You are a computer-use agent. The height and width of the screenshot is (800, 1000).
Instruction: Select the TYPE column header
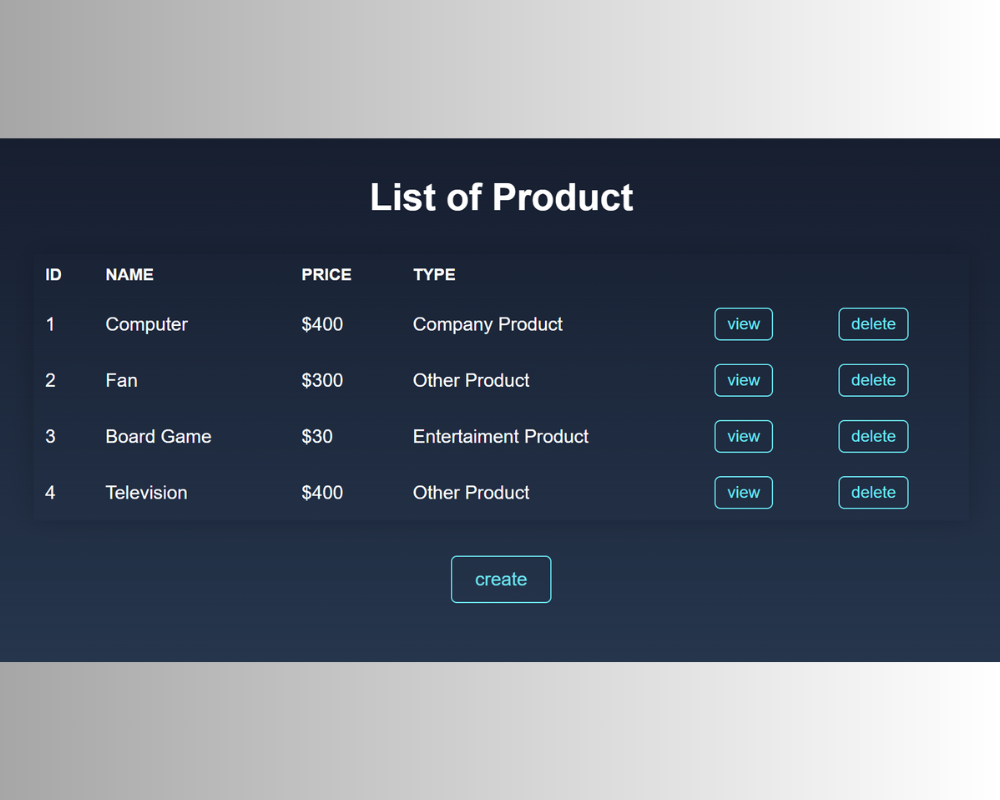pos(434,275)
